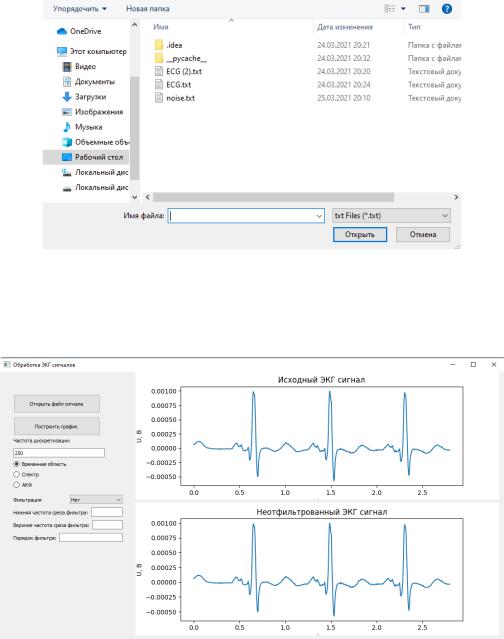Click the view mode icon in the dialog toolbar
Image resolution: width=504 pixels, height=639 pixels.
pyautogui.click(x=390, y=9)
